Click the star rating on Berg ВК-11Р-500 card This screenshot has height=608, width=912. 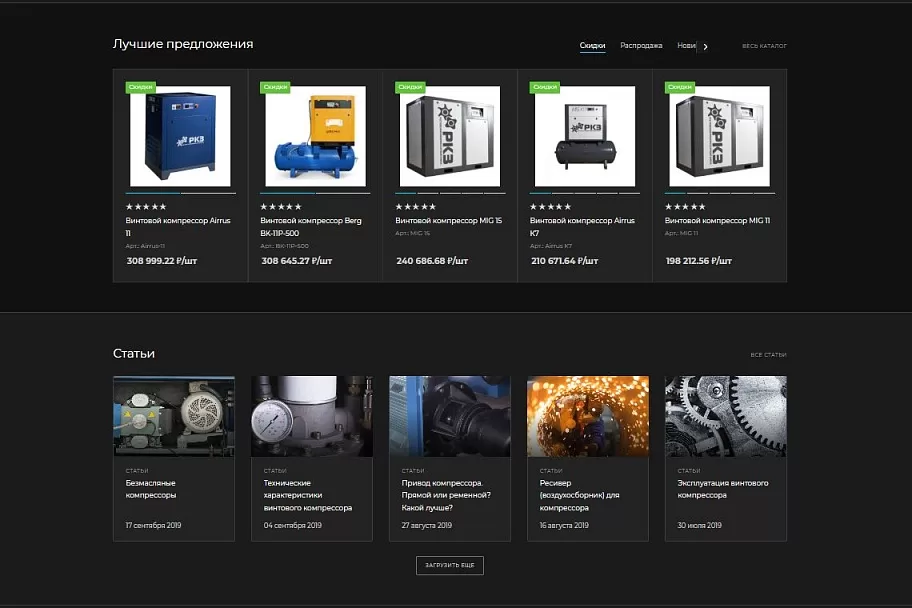tap(281, 207)
